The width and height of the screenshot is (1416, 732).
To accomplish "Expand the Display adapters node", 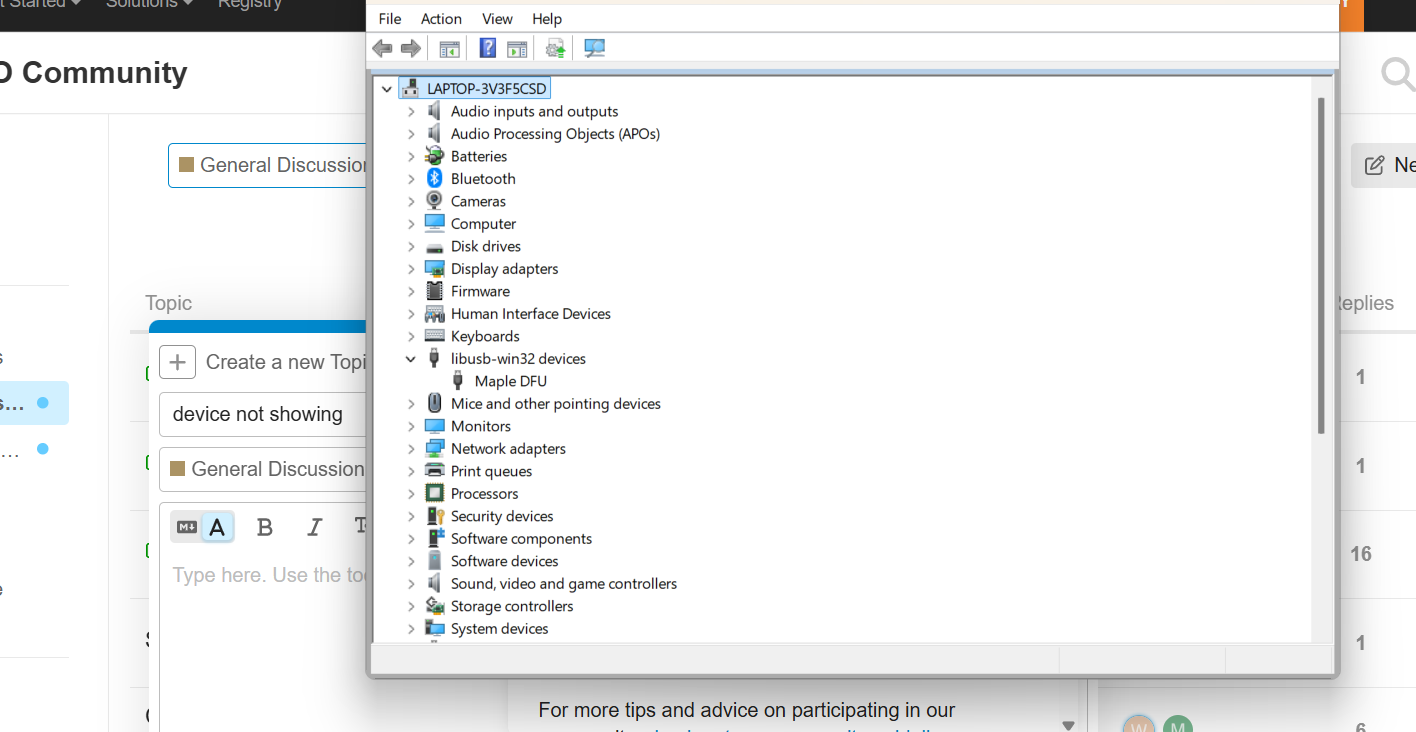I will [x=411, y=269].
